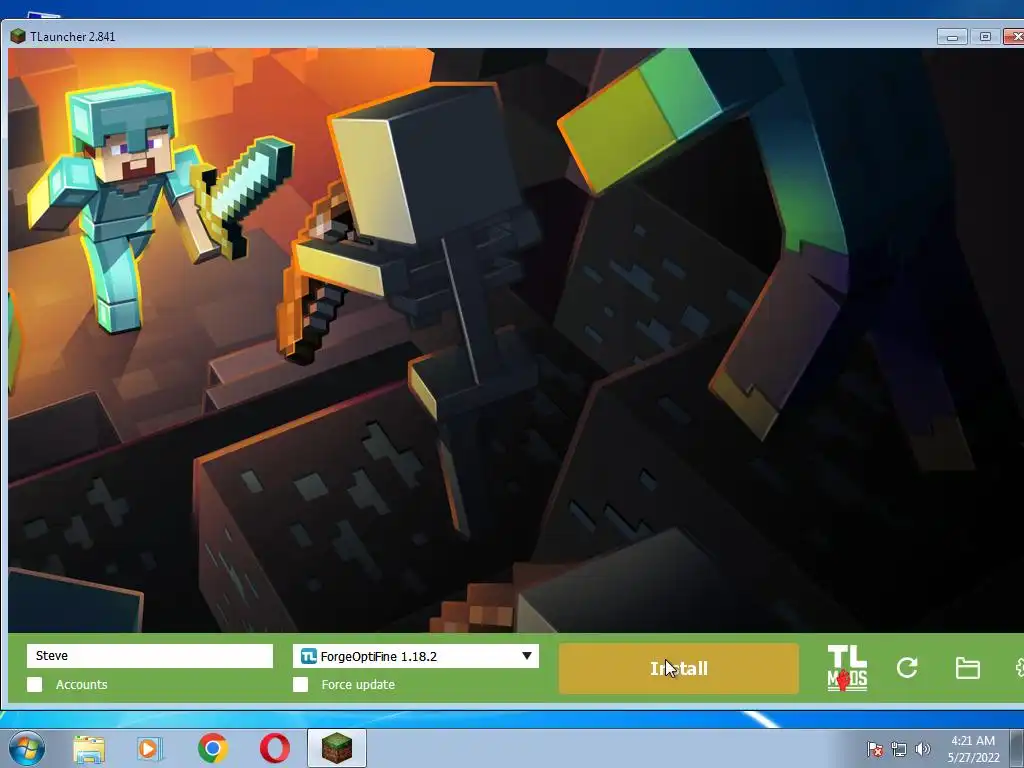Click the Action Center flag tray icon
This screenshot has width=1024, height=768.
click(x=875, y=749)
